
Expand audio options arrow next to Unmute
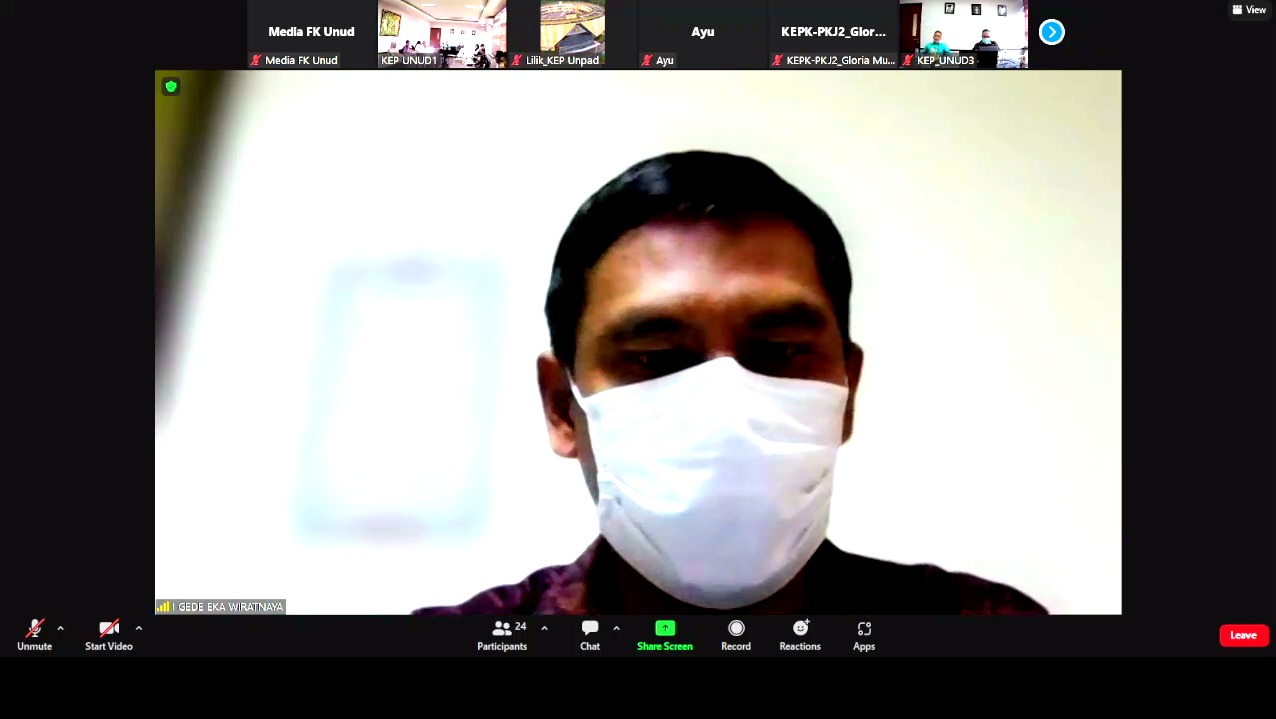click(60, 628)
